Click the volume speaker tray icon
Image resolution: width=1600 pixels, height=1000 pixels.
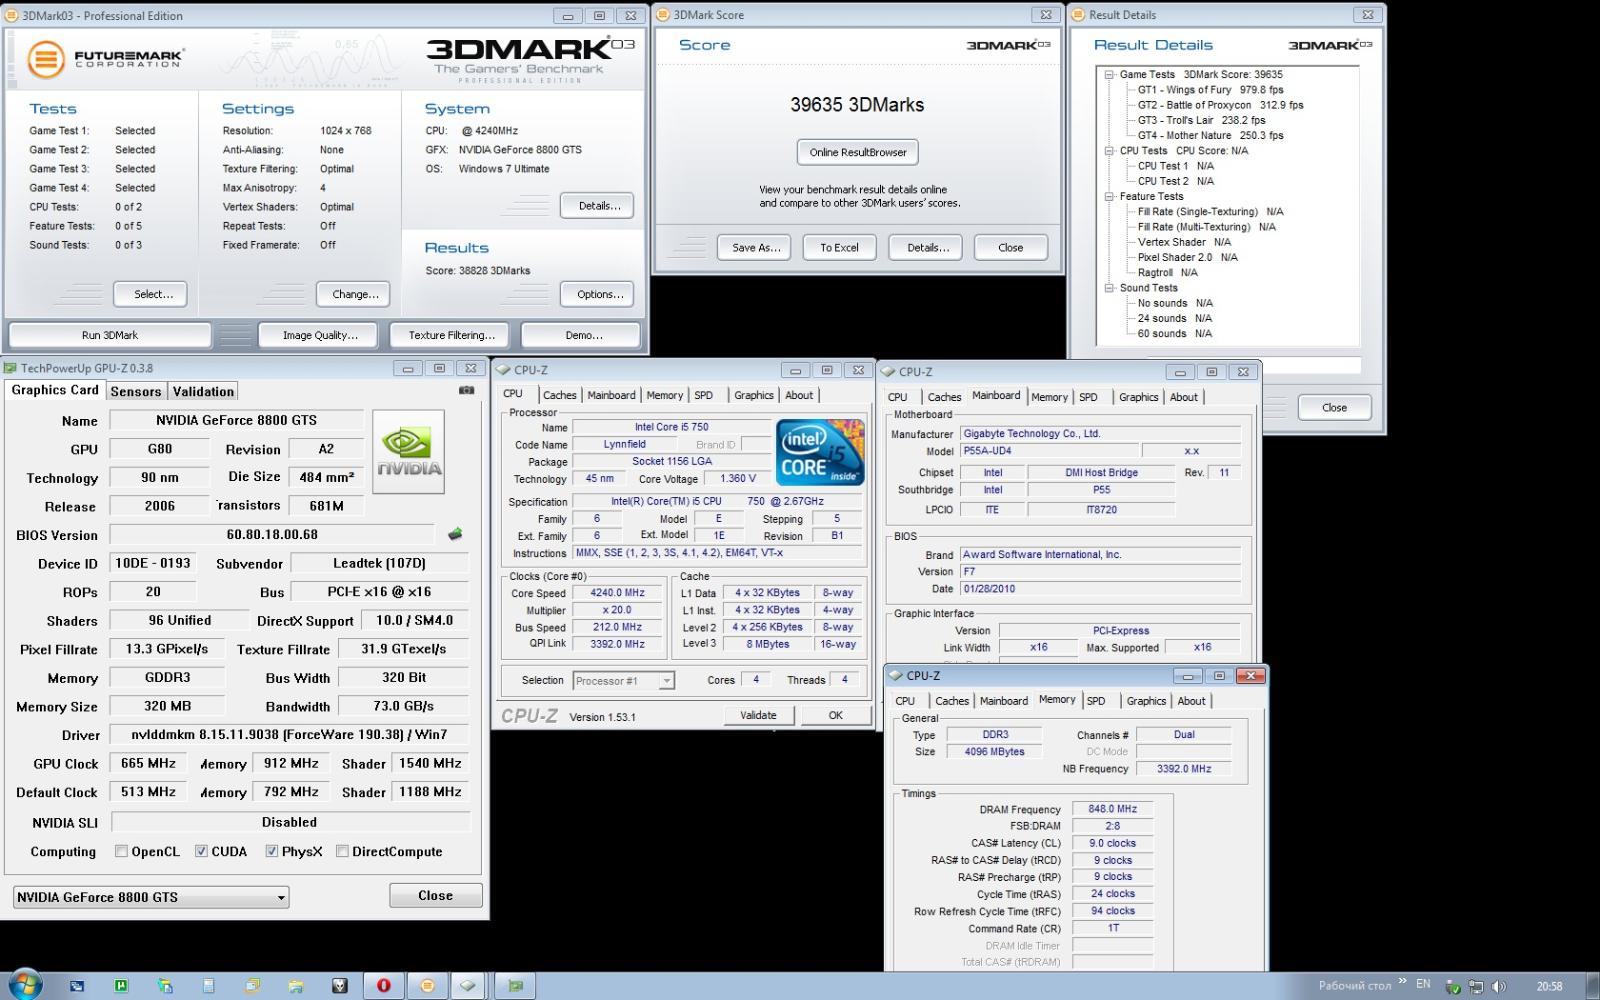1499,986
